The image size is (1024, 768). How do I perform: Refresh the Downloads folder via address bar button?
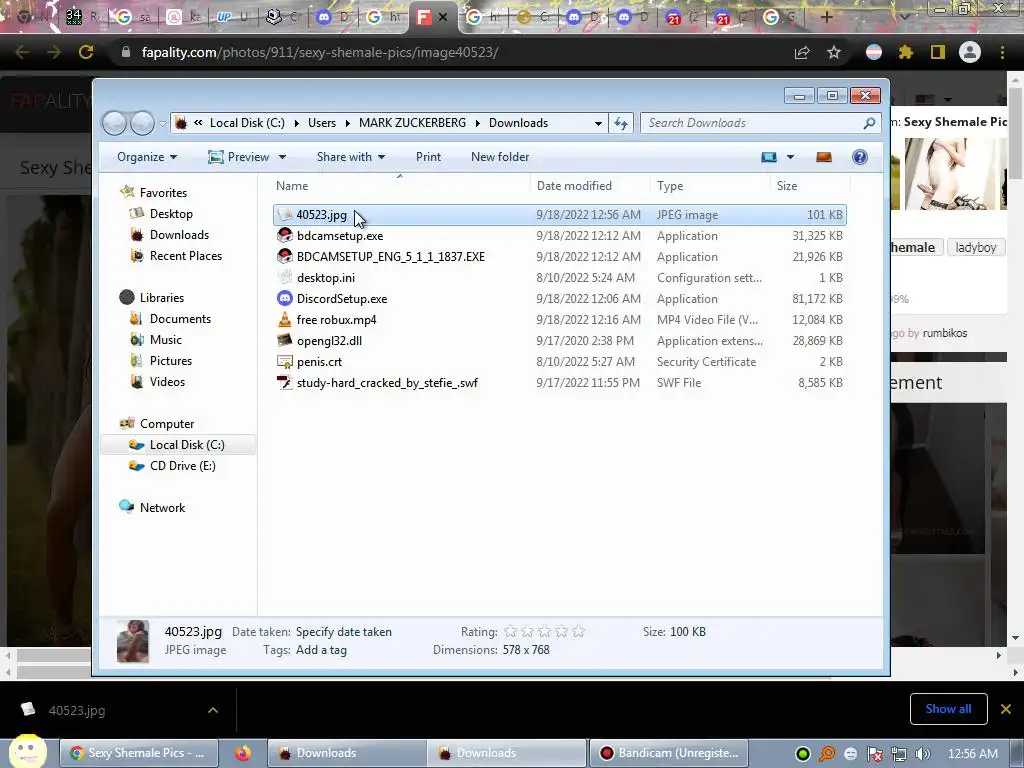pyautogui.click(x=621, y=123)
